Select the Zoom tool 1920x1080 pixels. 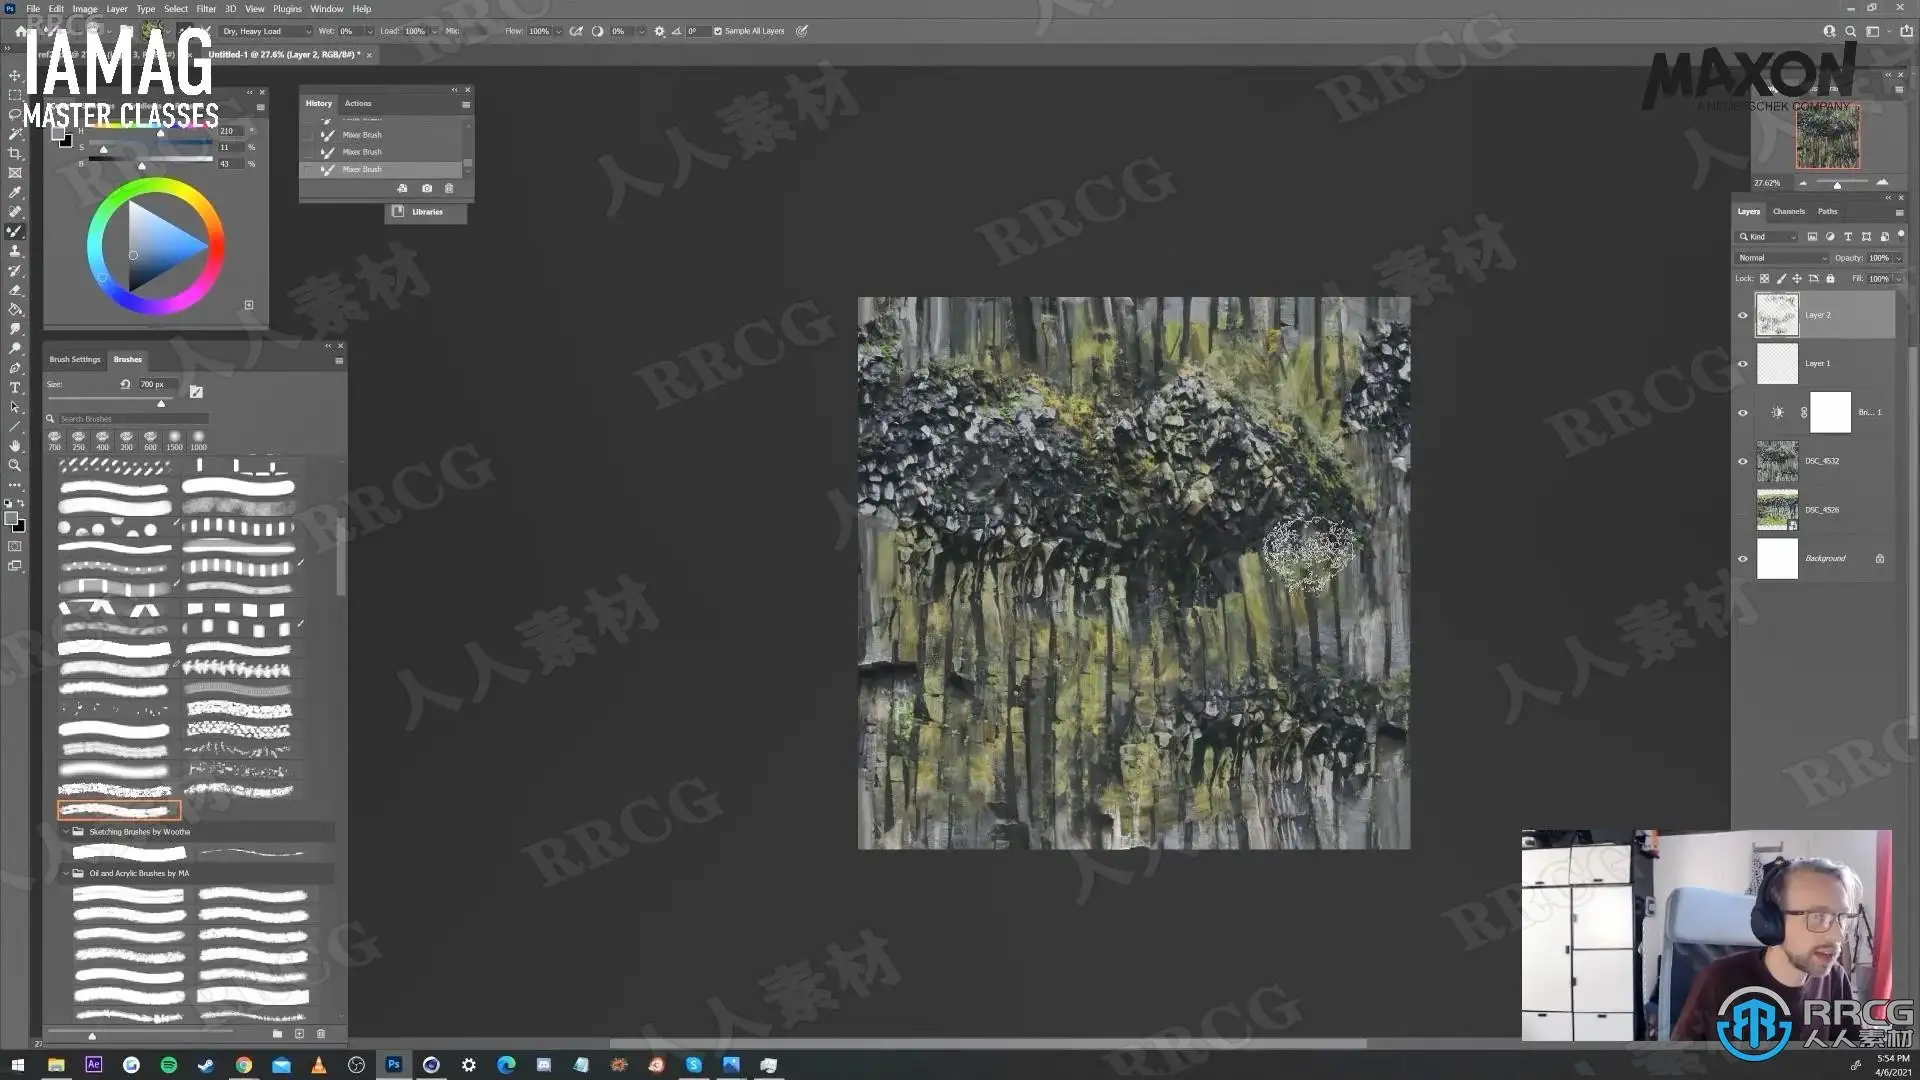tap(15, 466)
